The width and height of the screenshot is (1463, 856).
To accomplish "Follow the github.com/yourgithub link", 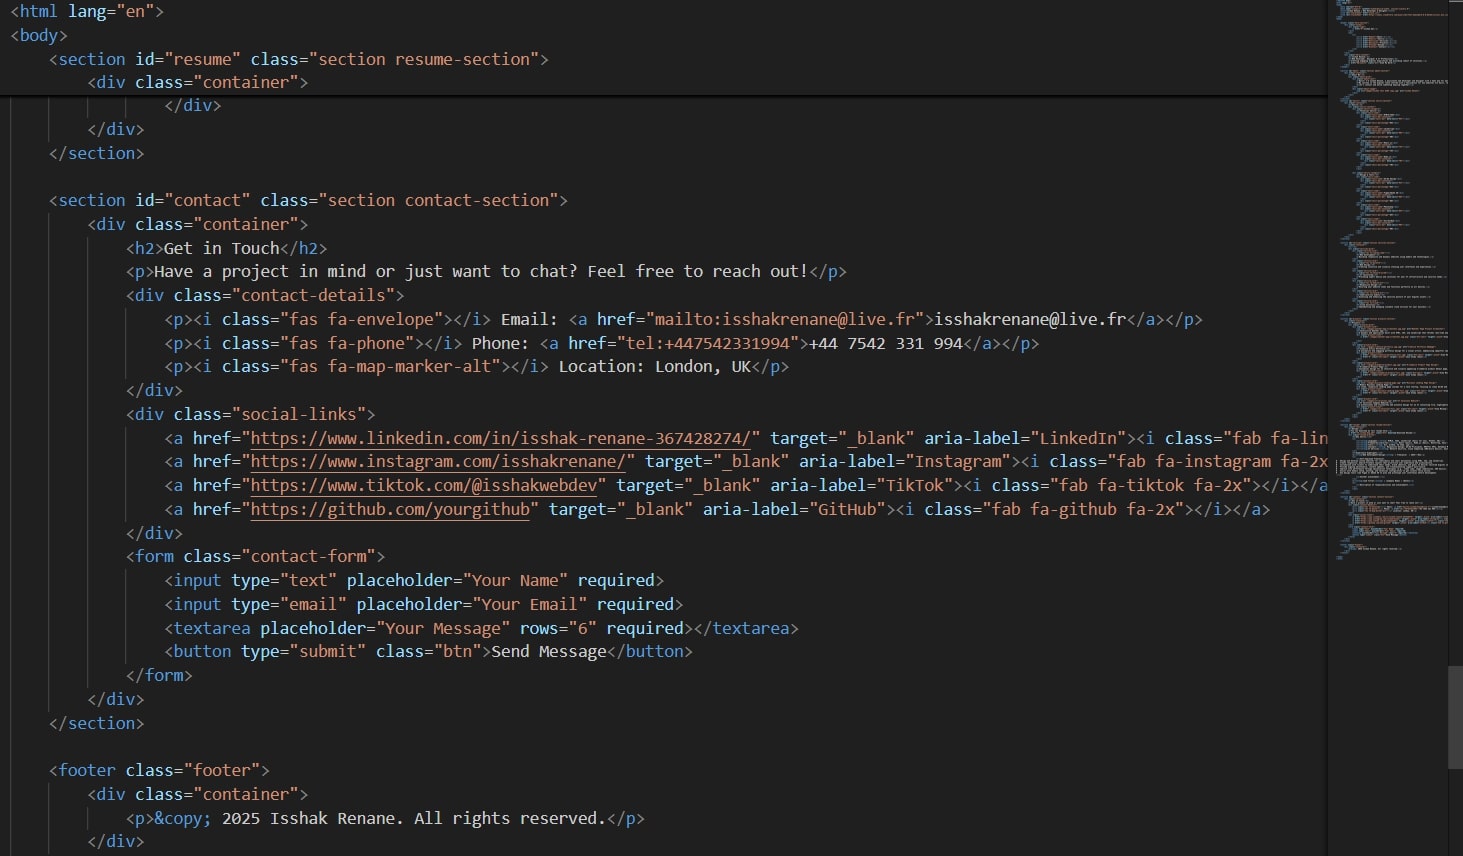I will click(390, 510).
